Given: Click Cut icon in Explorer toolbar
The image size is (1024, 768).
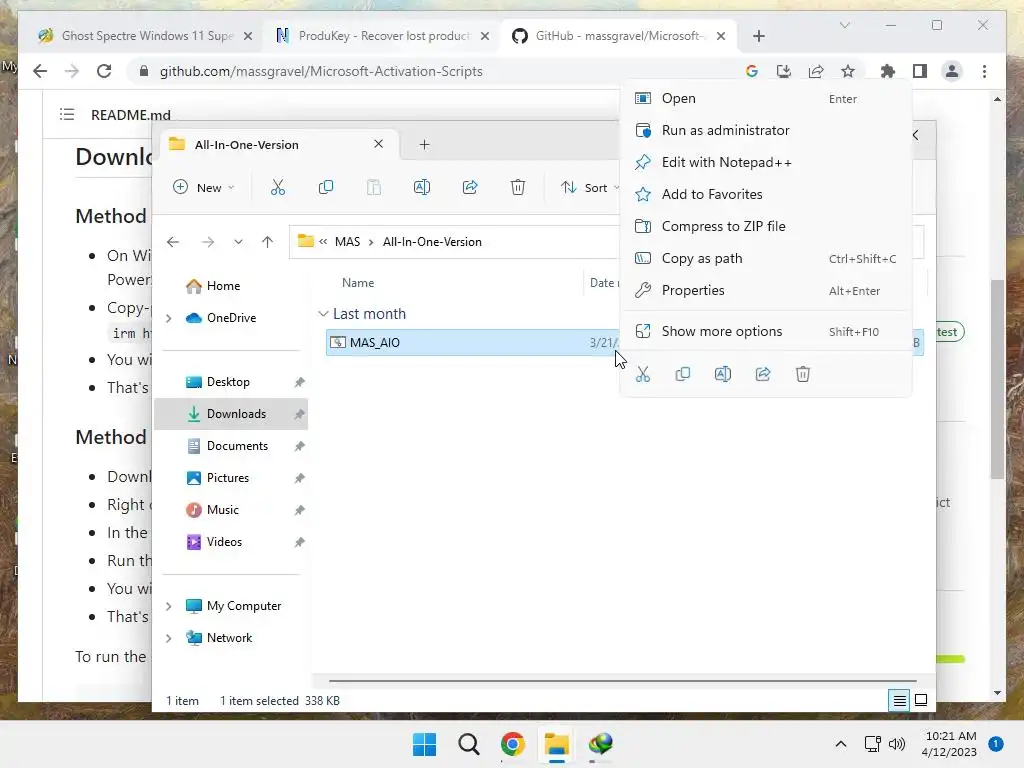Looking at the screenshot, I should coord(278,187).
